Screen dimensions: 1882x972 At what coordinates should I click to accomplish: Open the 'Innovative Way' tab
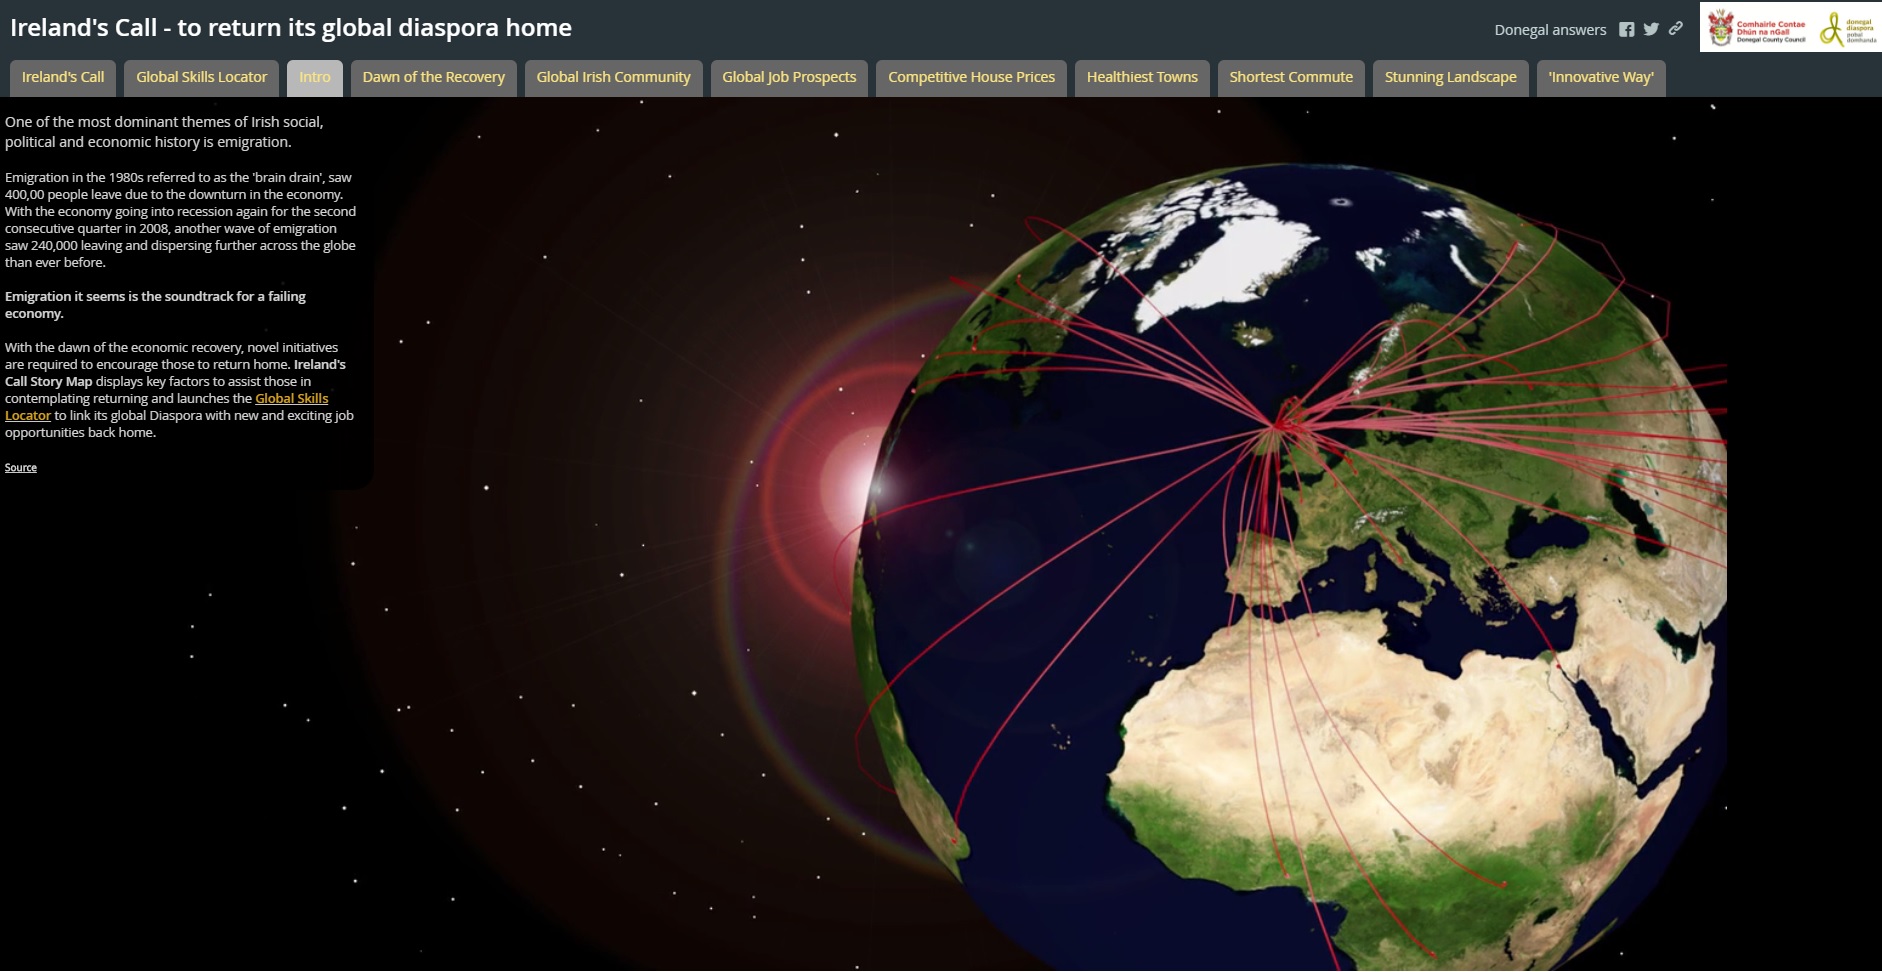tap(1600, 78)
